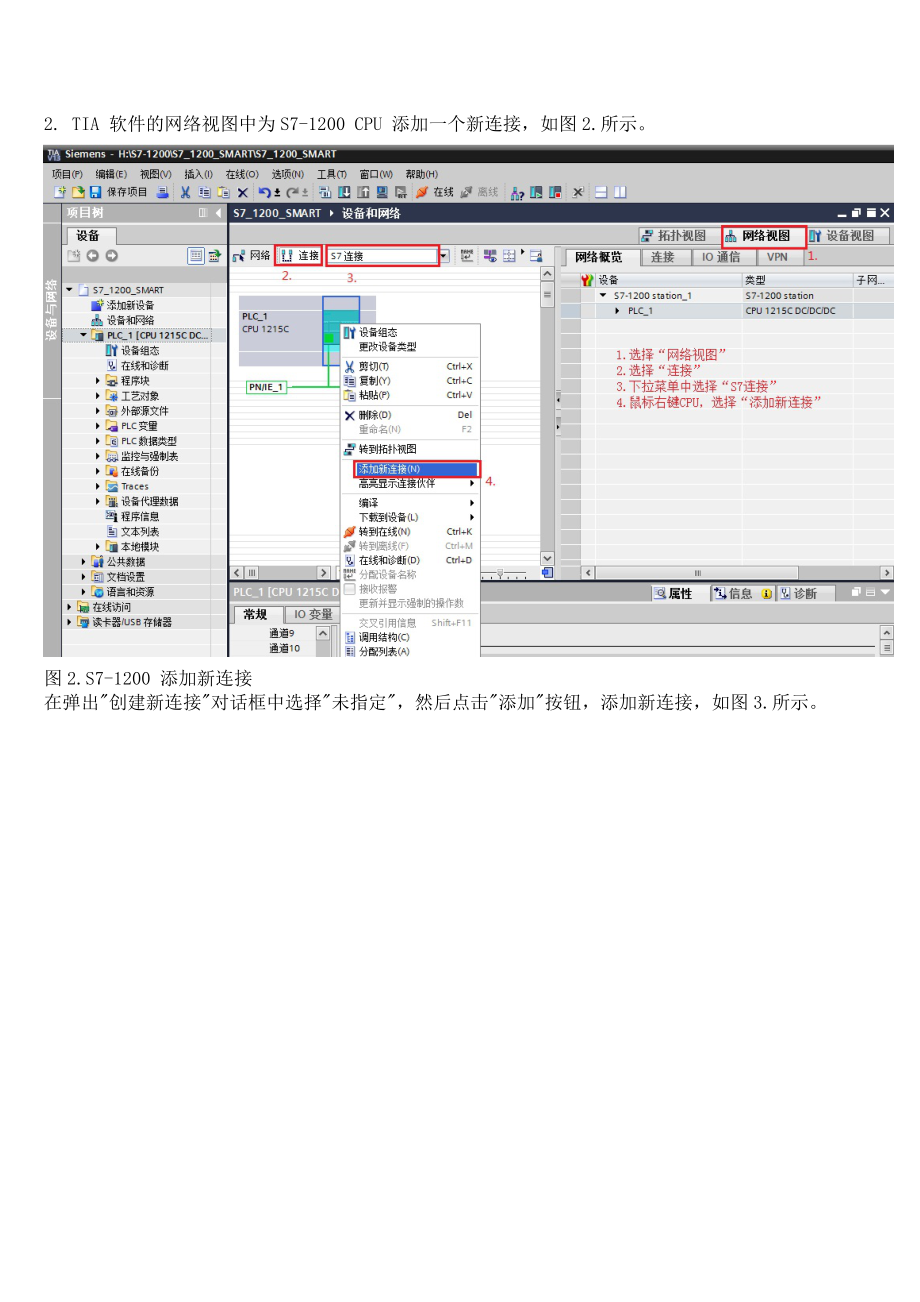
Task: Open 插入(I) menu
Action: (x=198, y=174)
